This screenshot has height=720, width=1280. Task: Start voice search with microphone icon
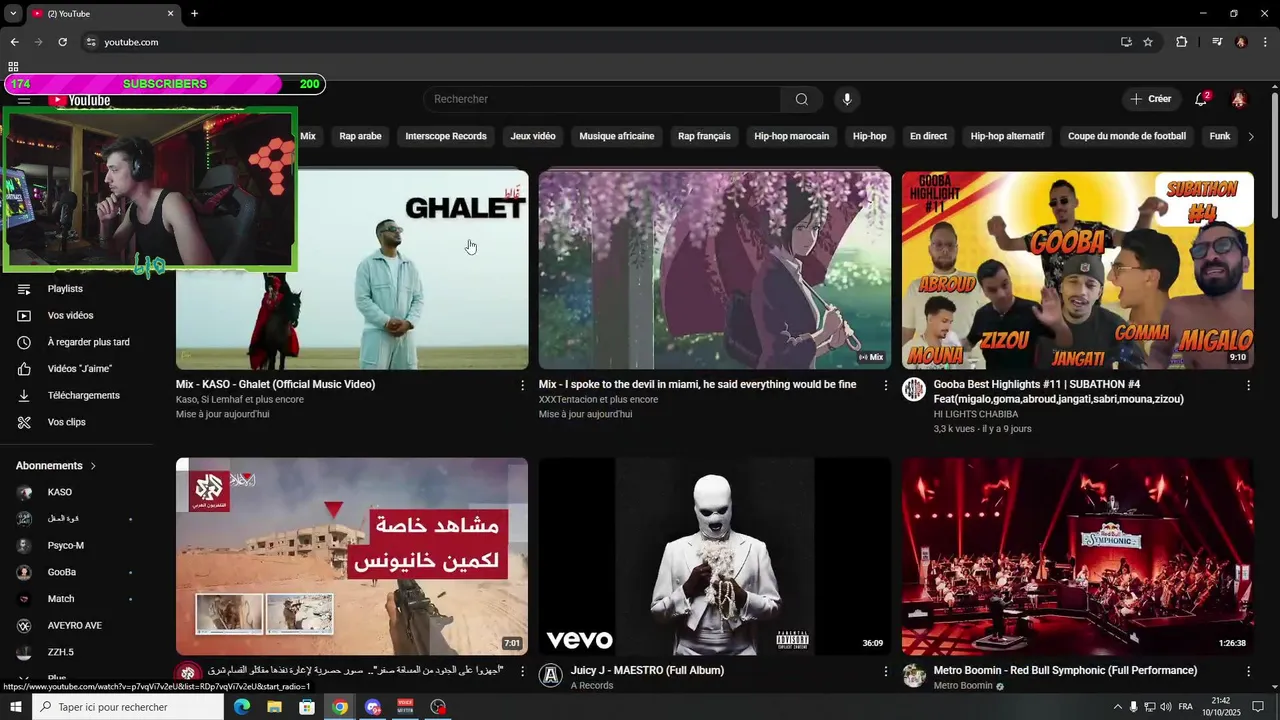[847, 99]
